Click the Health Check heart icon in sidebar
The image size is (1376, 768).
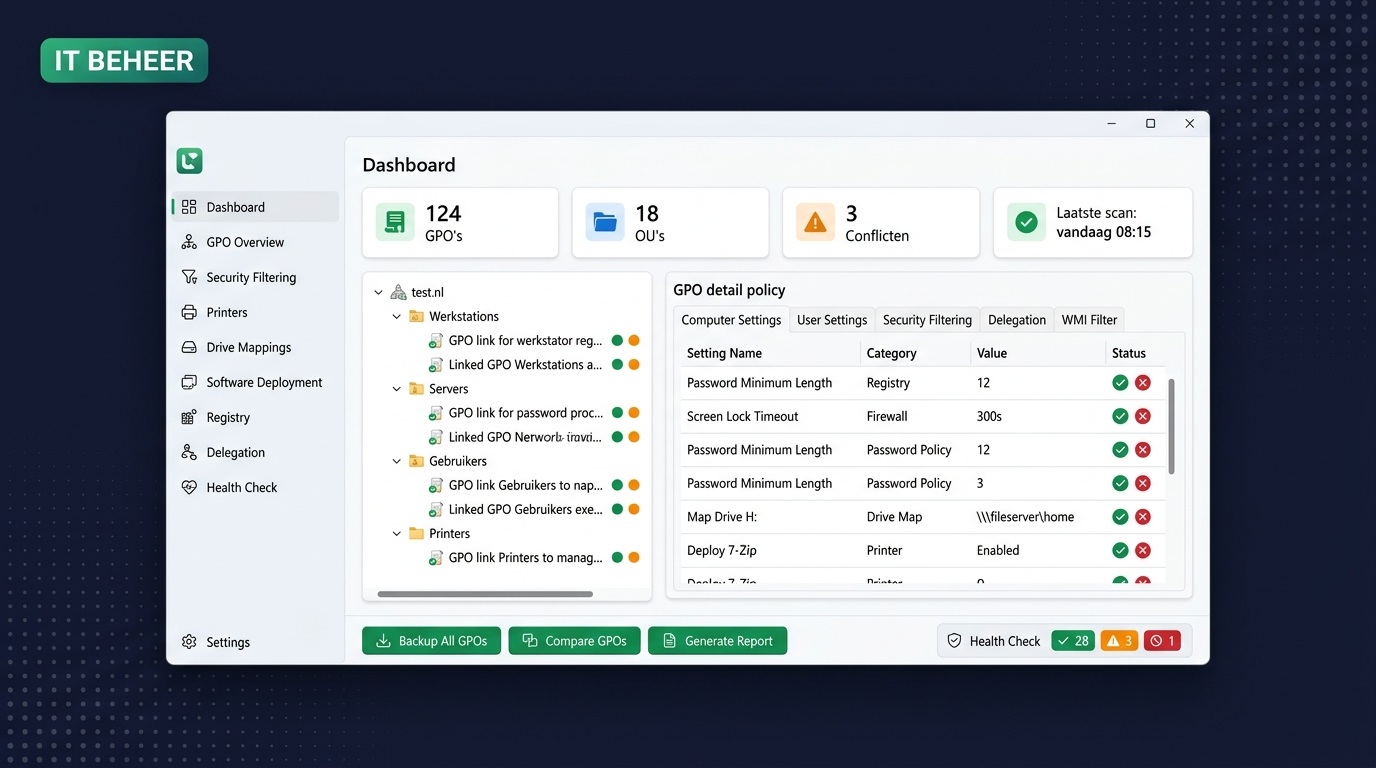coord(189,487)
